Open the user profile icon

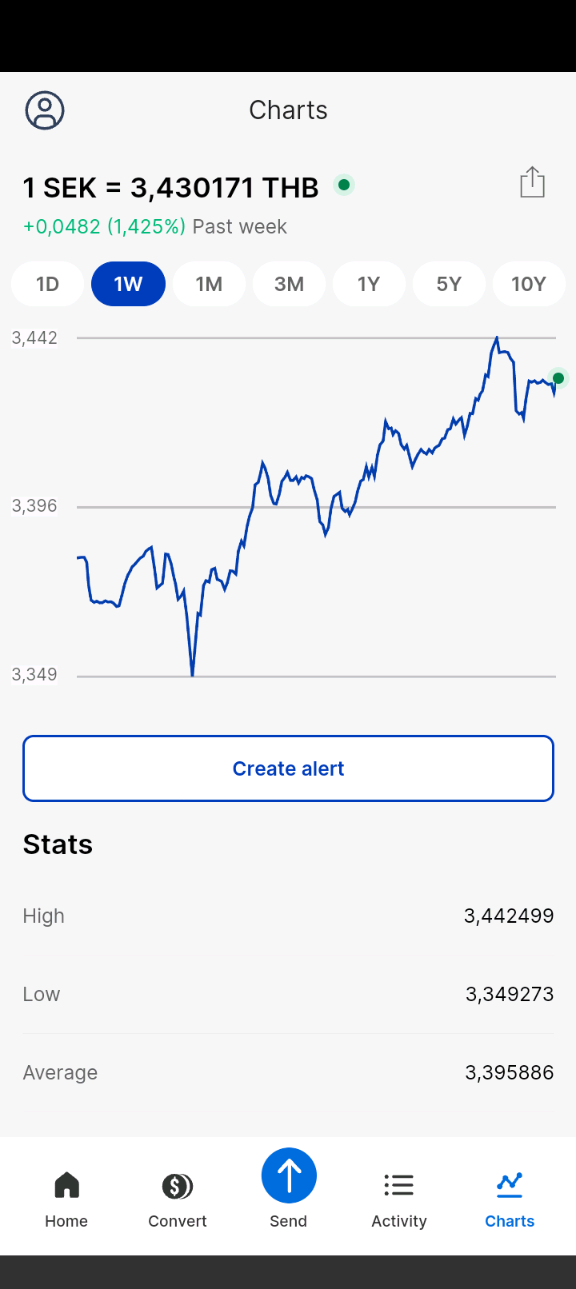click(45, 110)
